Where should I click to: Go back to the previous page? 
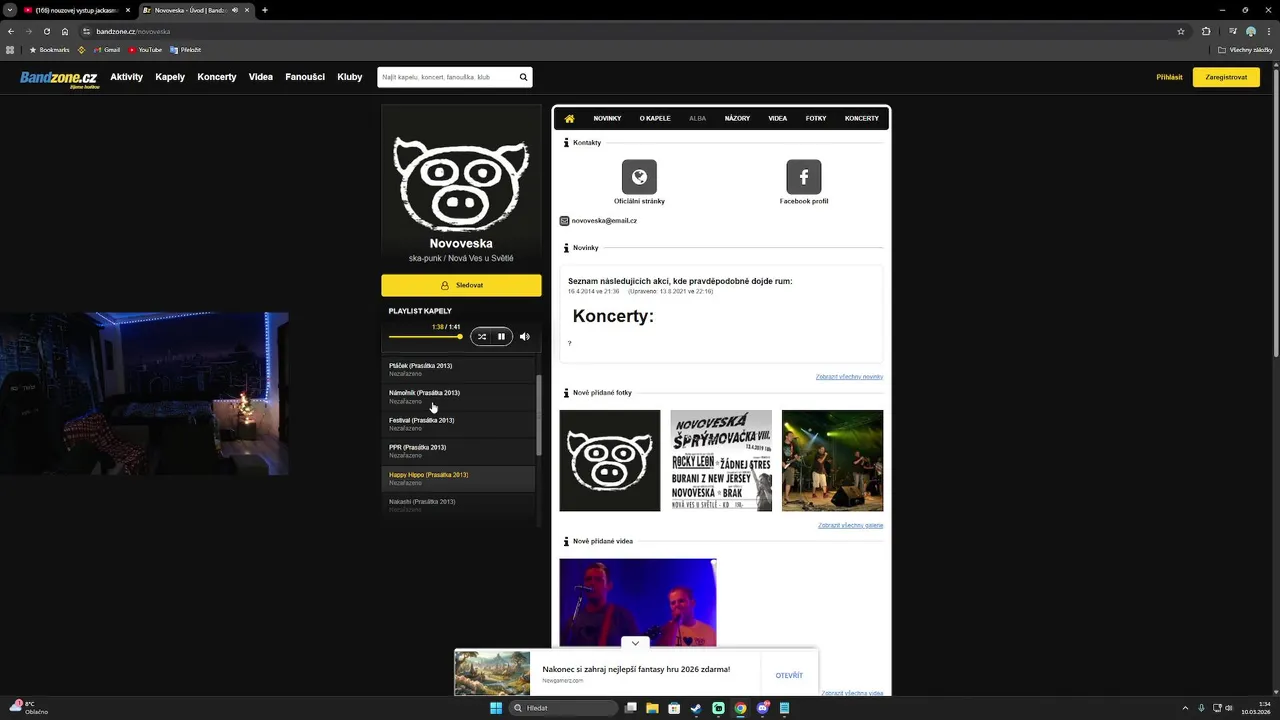coord(10,31)
